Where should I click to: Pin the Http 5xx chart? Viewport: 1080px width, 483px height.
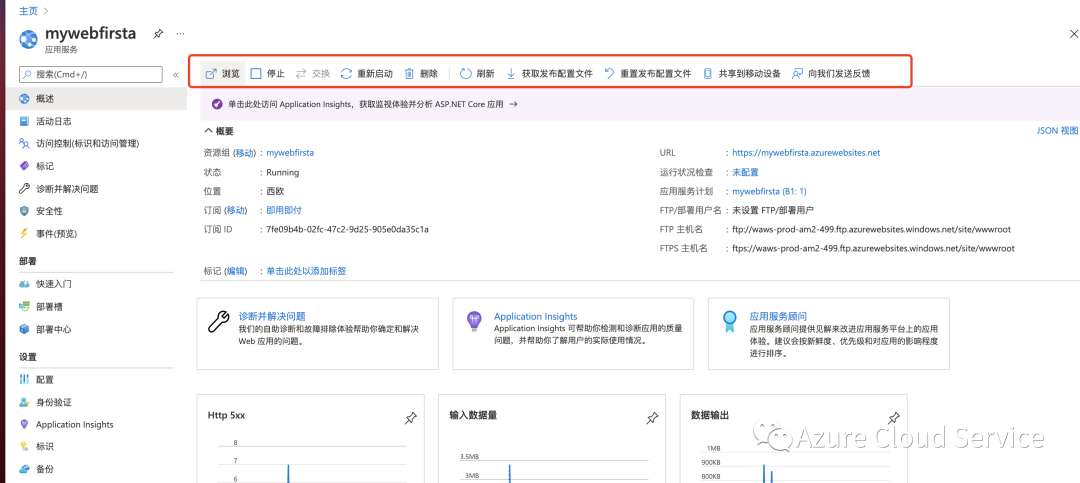(x=411, y=418)
